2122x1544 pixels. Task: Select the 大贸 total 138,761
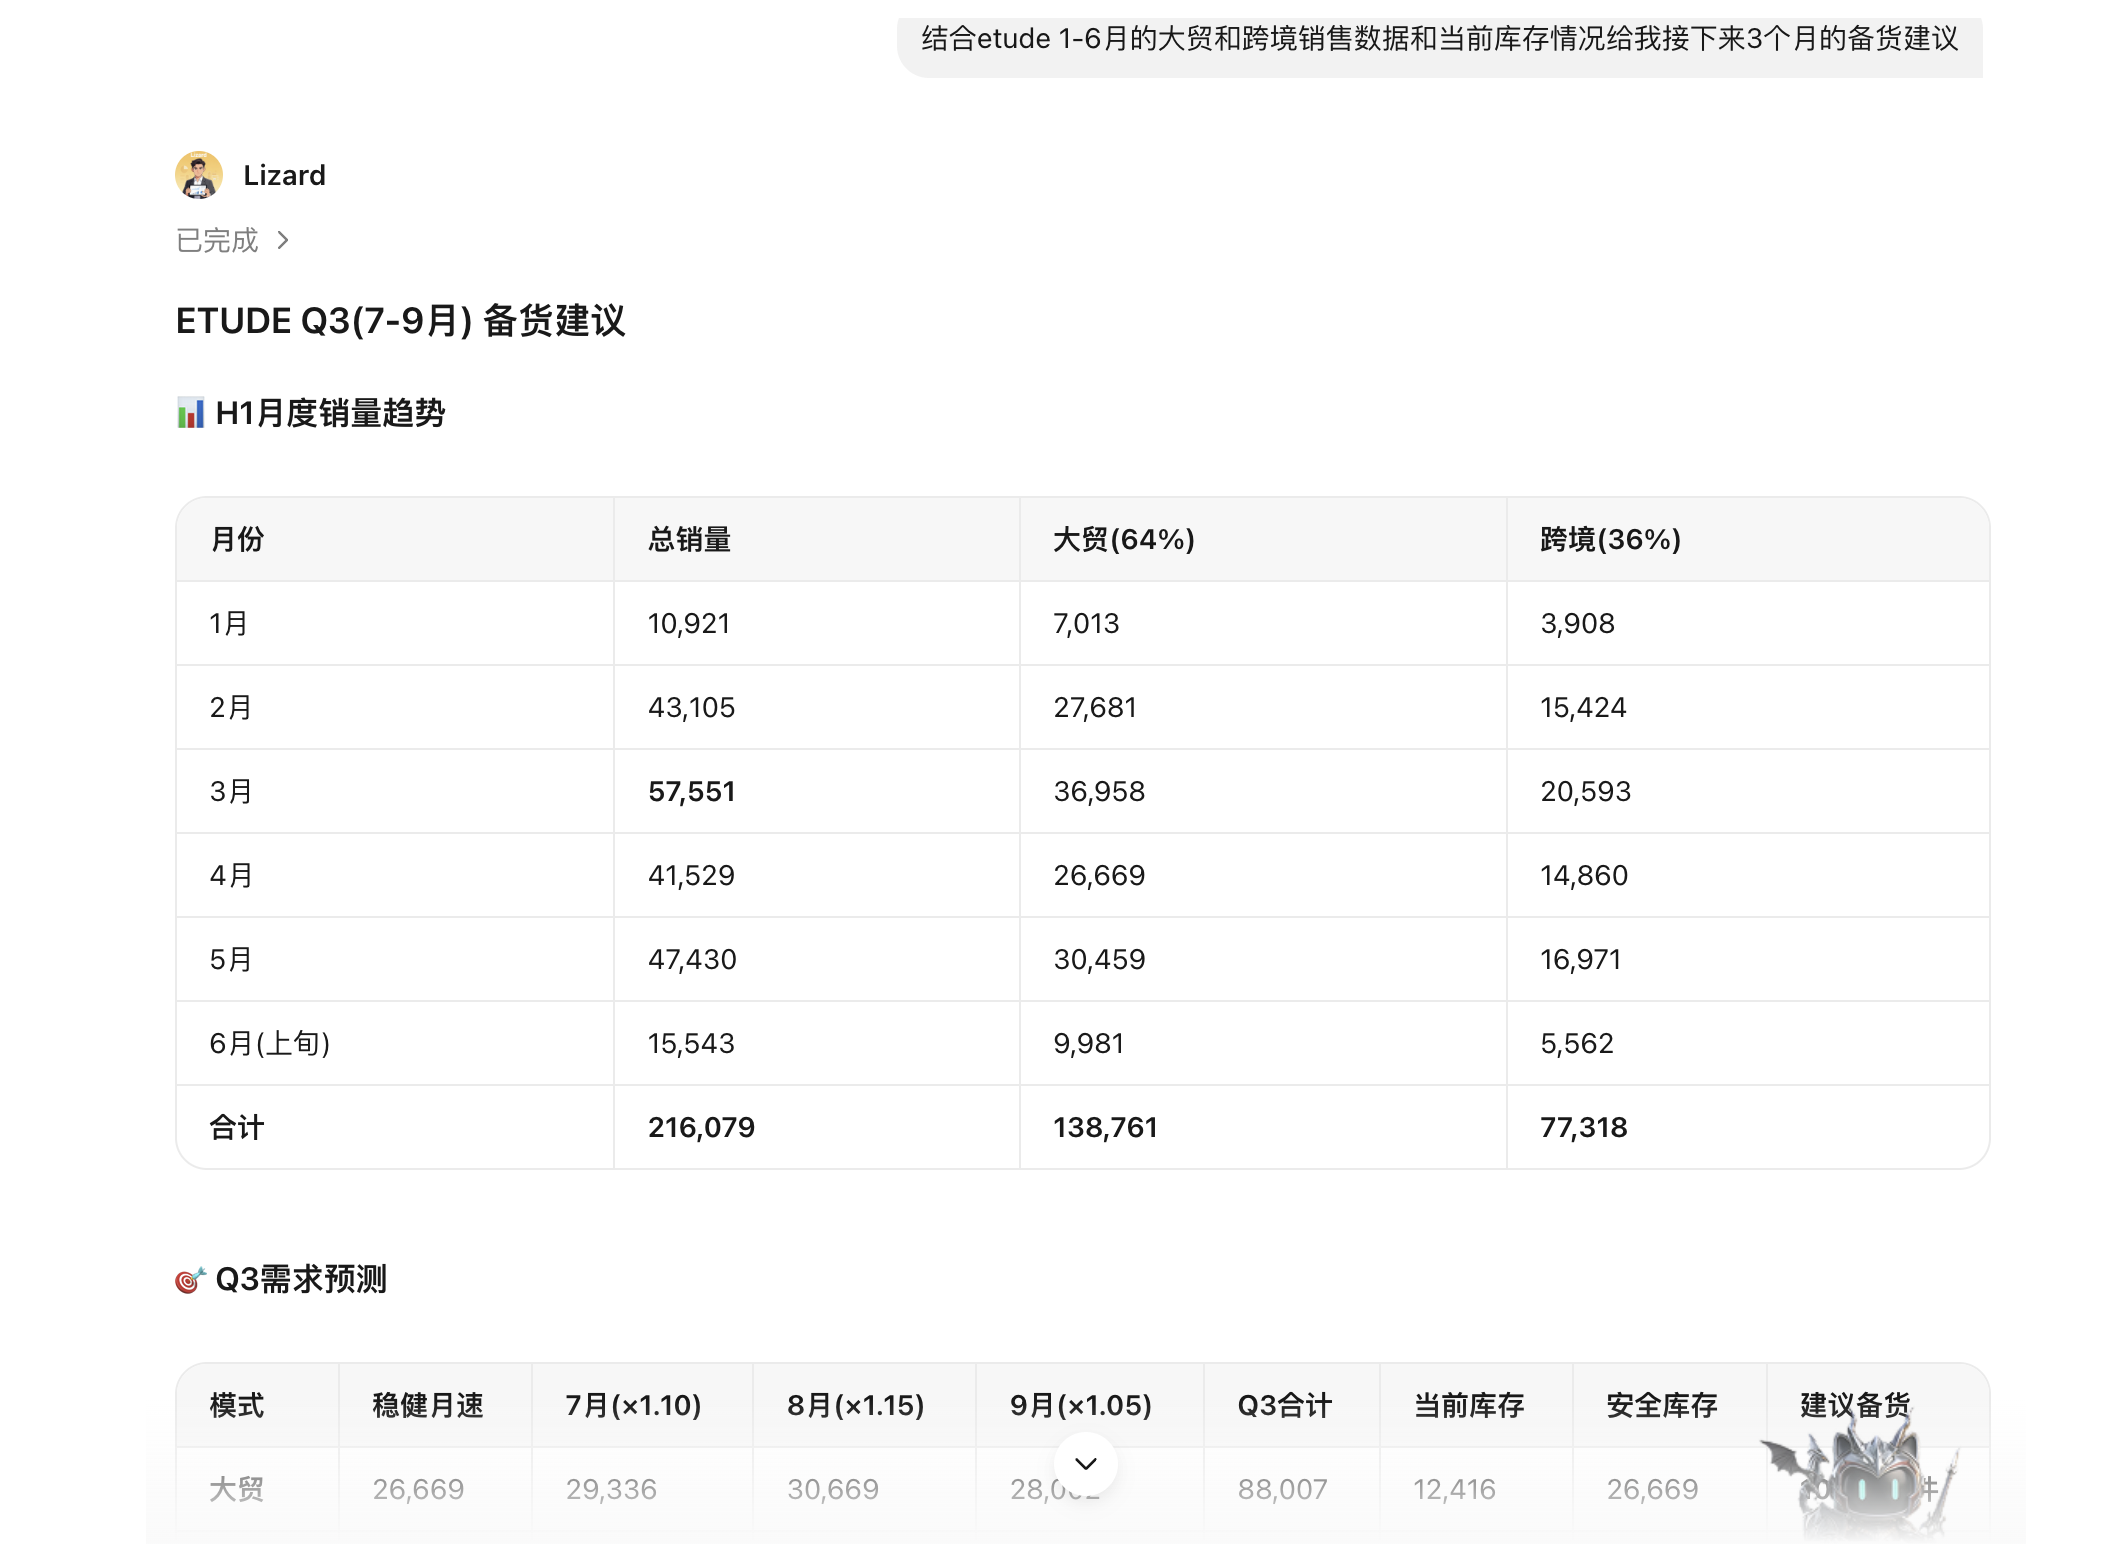click(x=1105, y=1128)
